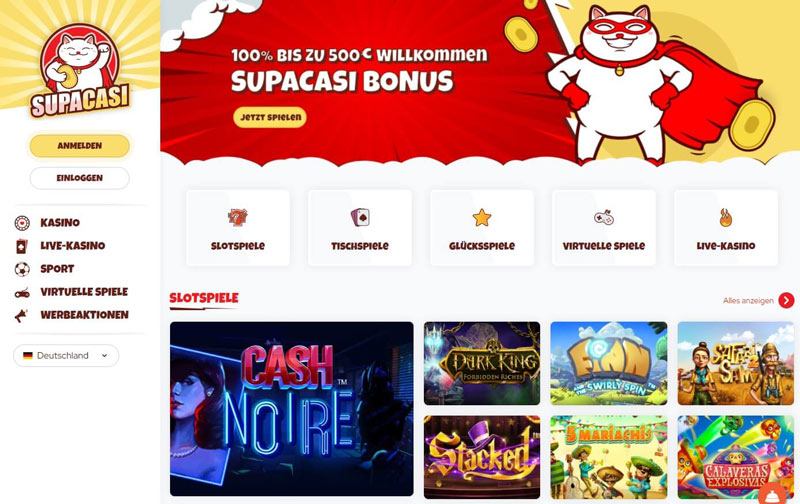Click the Alles anzeigen link
Image resolution: width=800 pixels, height=504 pixels.
pyautogui.click(x=748, y=301)
